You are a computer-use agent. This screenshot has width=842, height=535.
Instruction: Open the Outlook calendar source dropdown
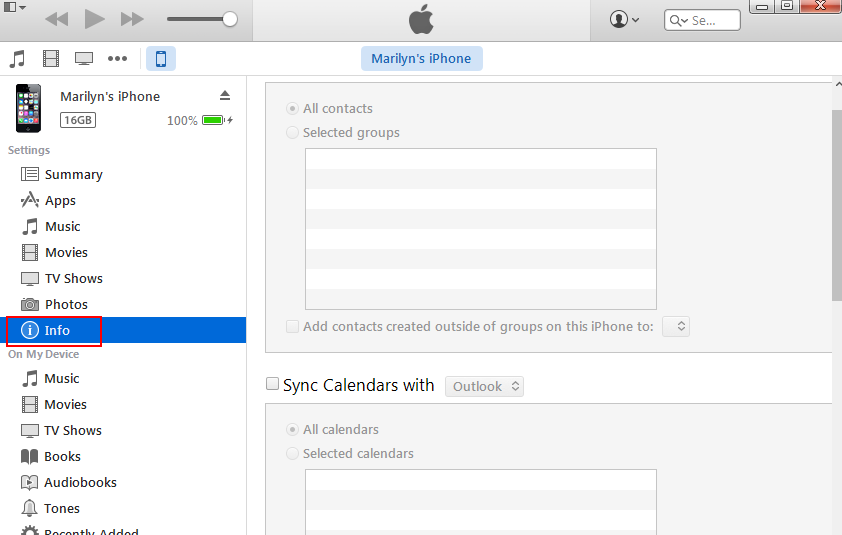click(485, 386)
